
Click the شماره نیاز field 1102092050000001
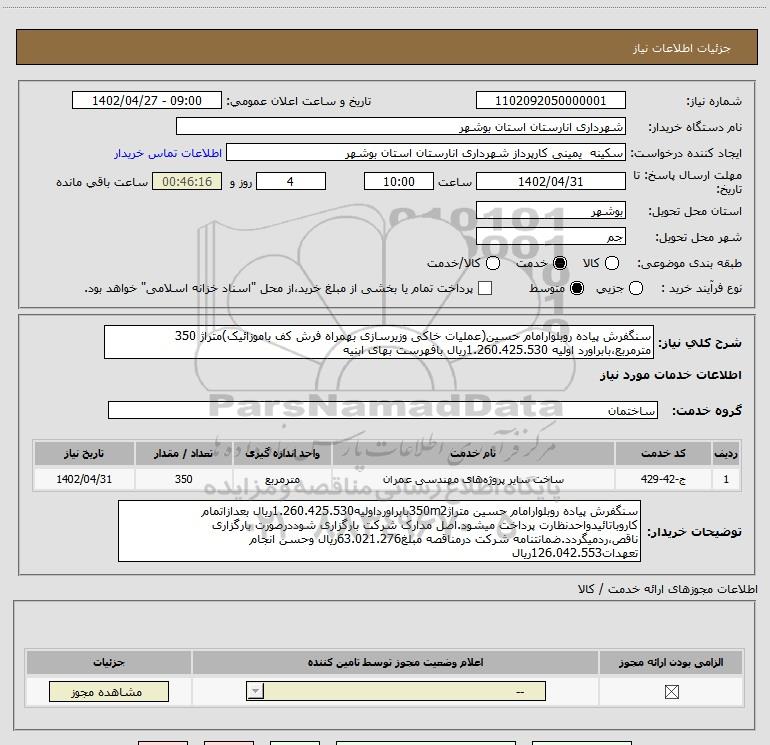click(x=550, y=100)
